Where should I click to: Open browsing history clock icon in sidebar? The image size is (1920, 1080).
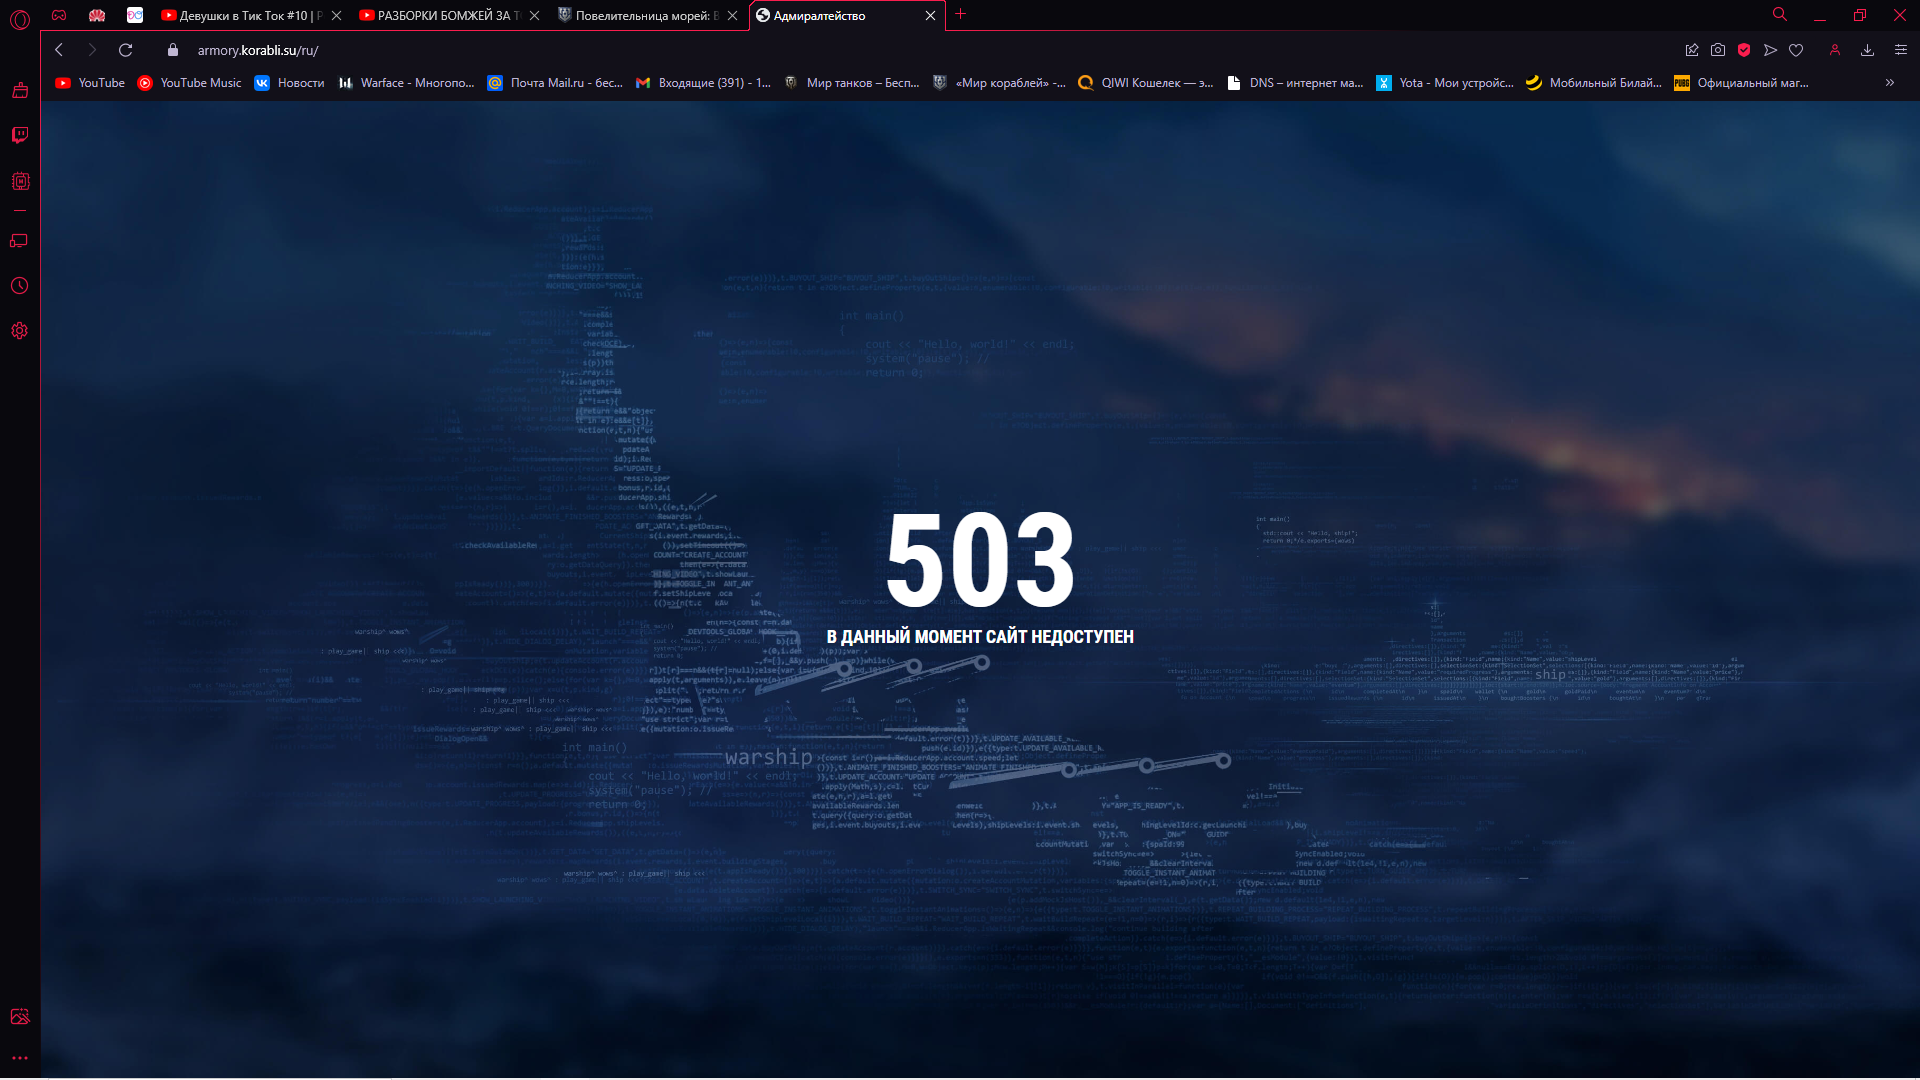[x=20, y=286]
